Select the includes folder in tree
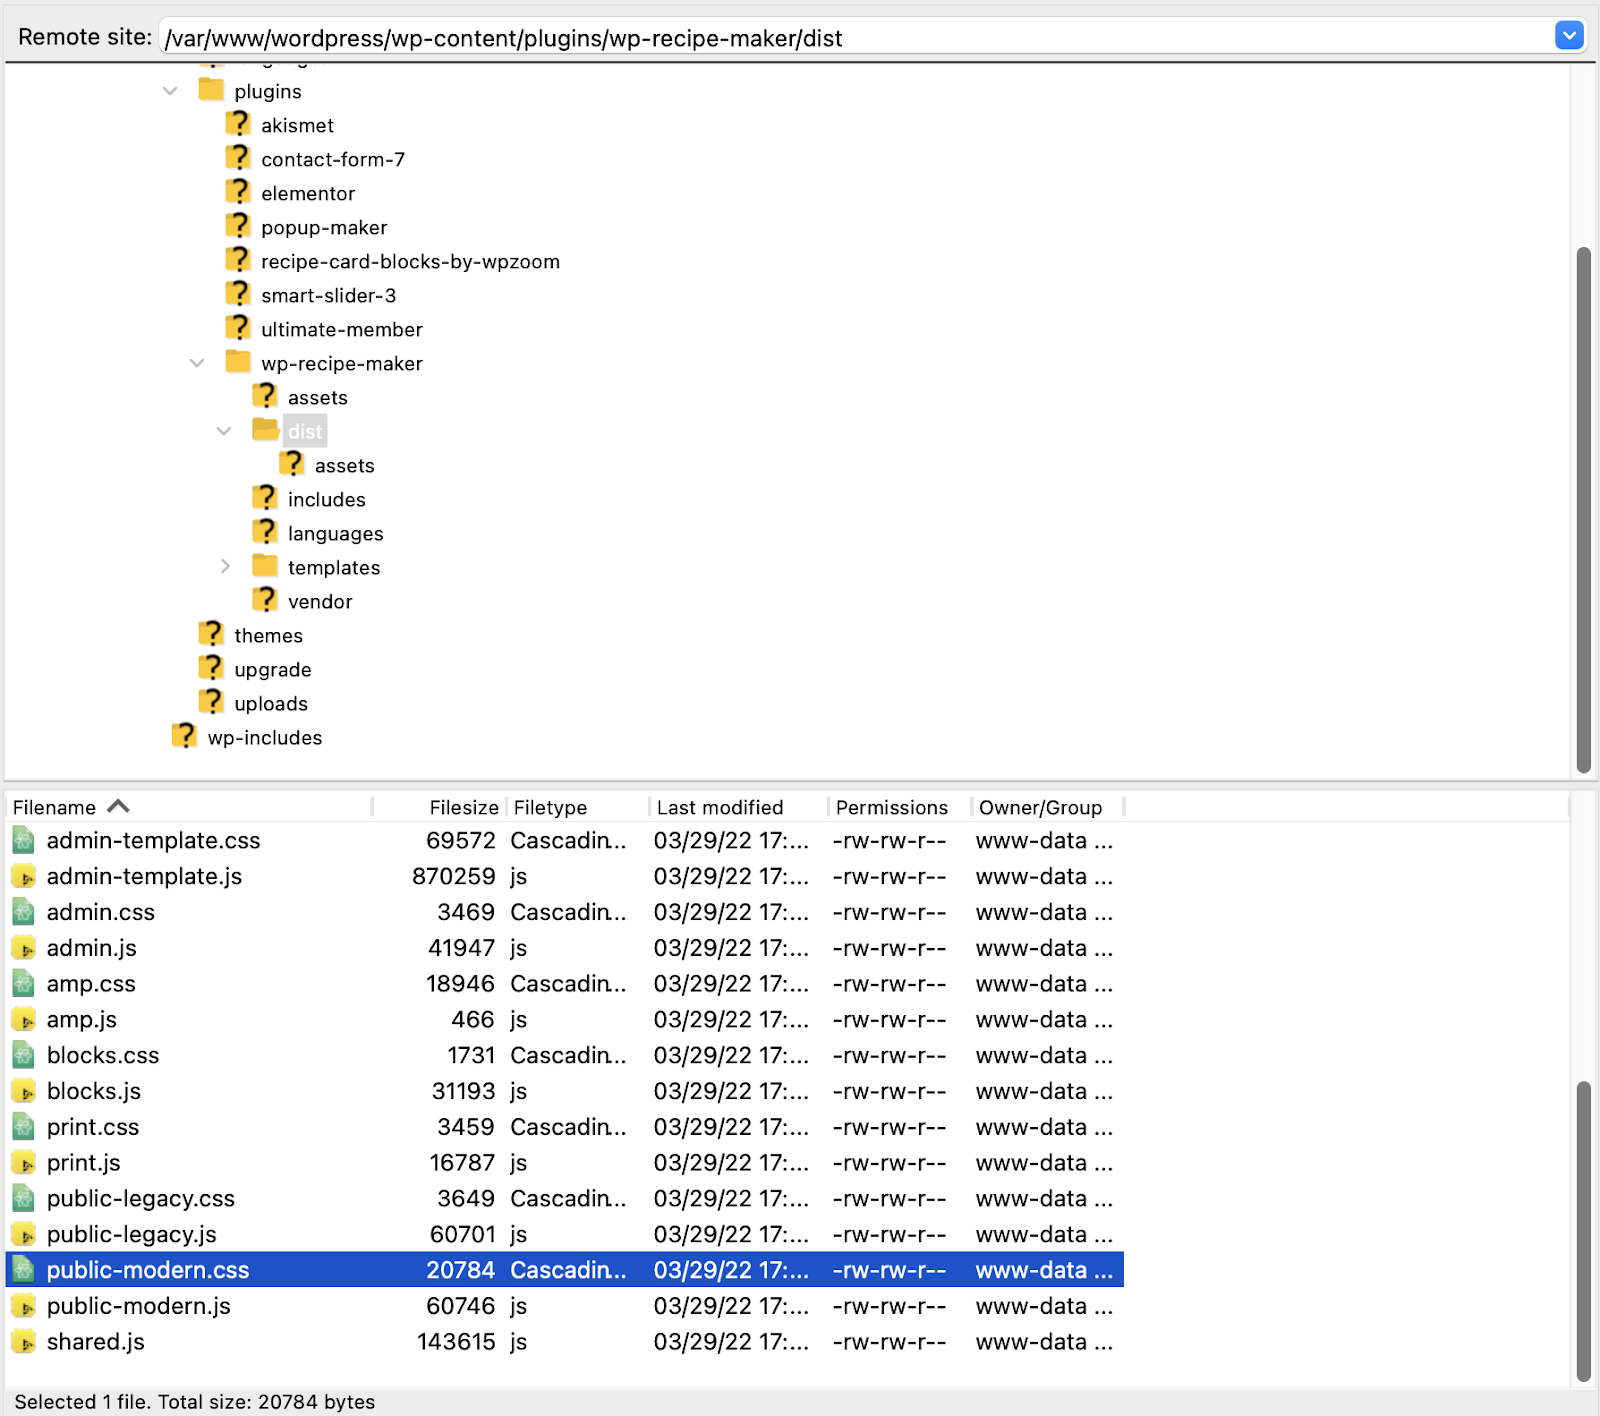 (x=326, y=500)
